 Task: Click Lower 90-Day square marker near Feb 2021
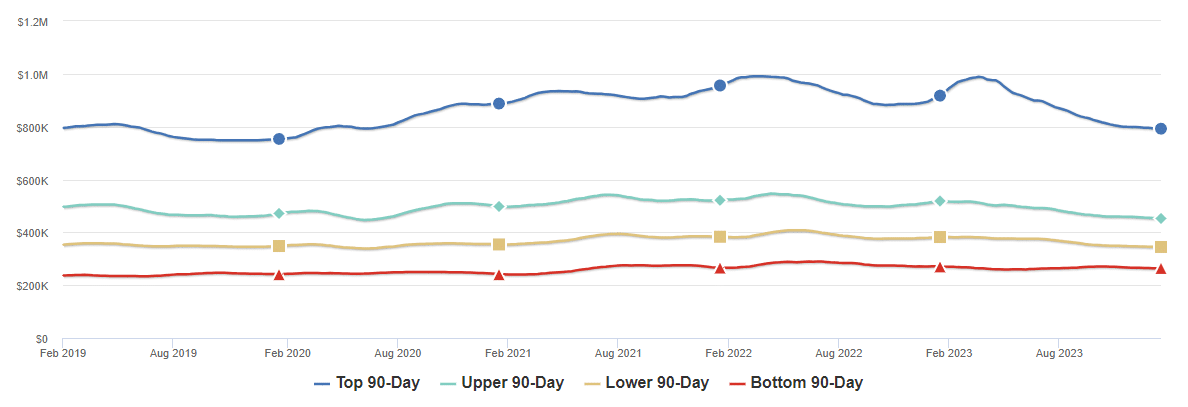(x=499, y=245)
